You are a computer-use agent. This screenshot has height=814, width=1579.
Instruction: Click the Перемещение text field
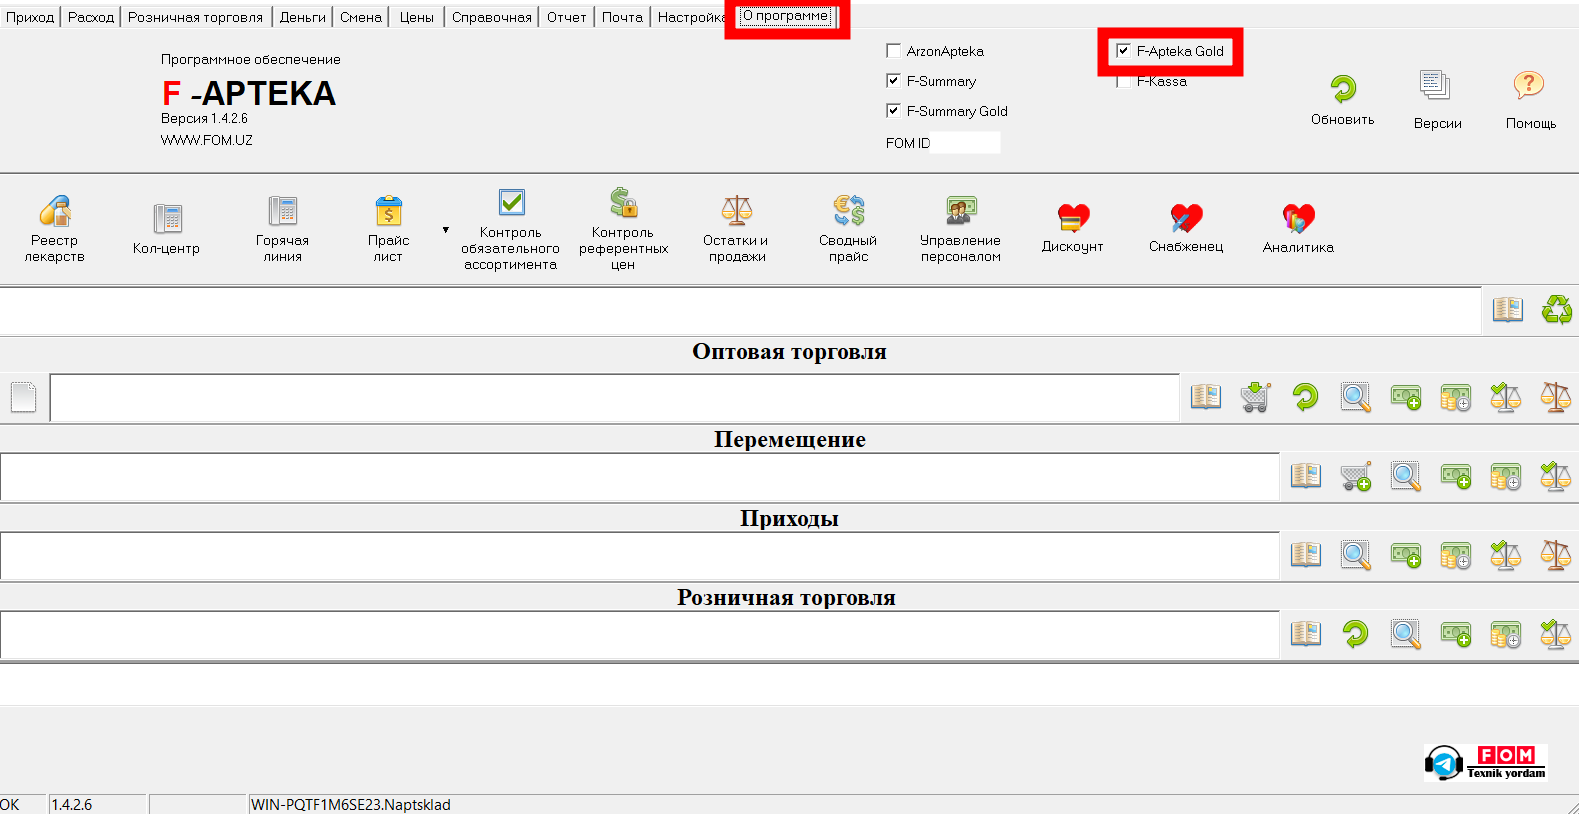coord(640,477)
